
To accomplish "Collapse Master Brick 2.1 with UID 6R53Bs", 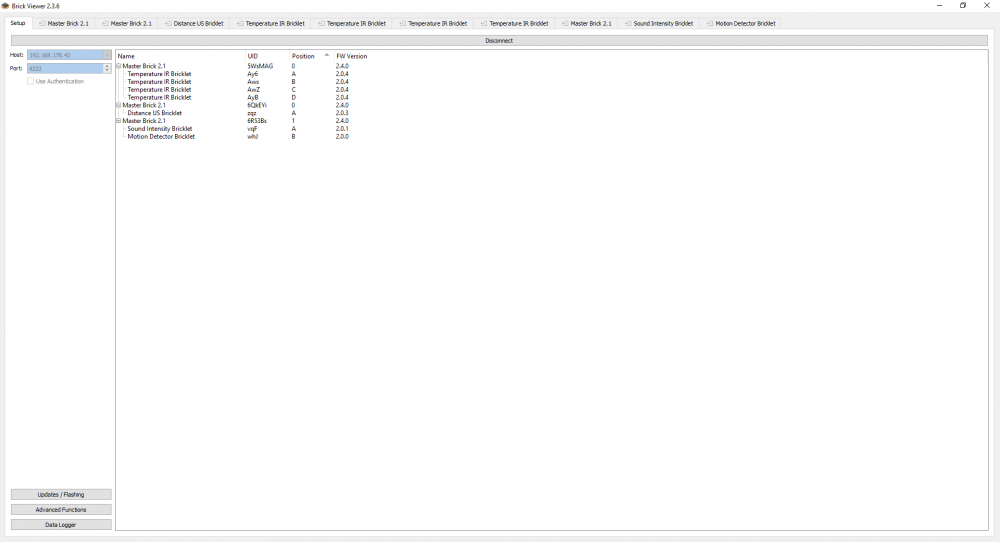I will (x=119, y=121).
